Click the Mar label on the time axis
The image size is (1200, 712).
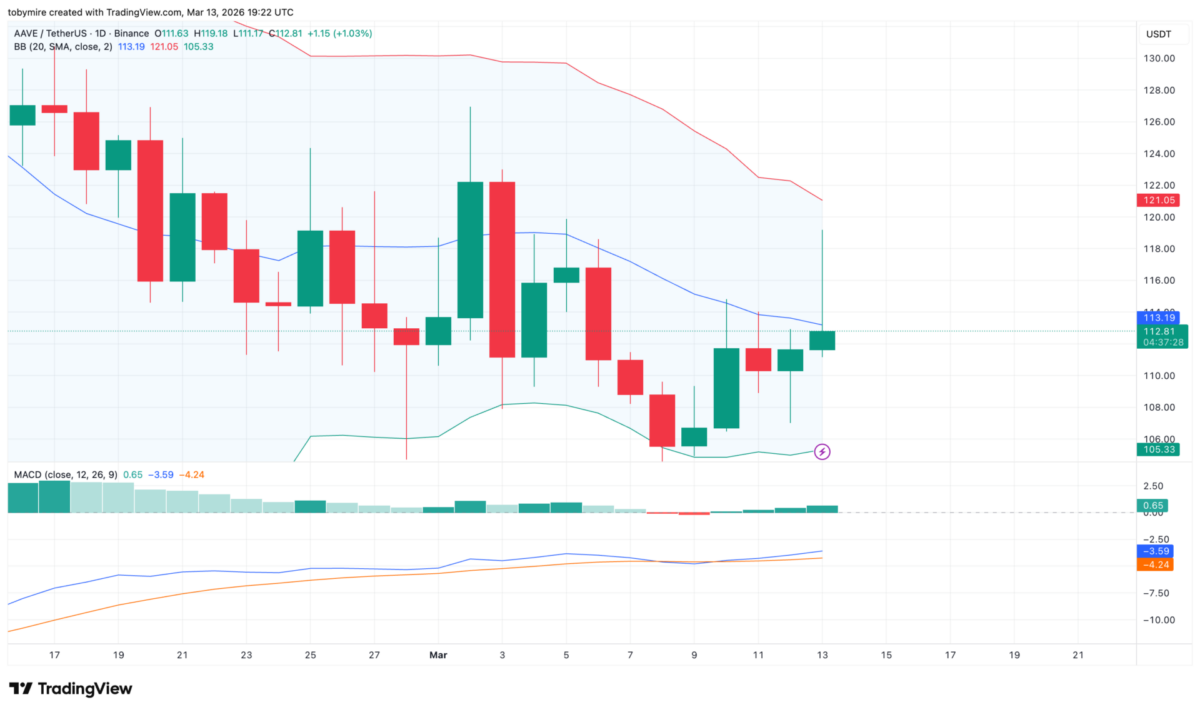pos(438,655)
